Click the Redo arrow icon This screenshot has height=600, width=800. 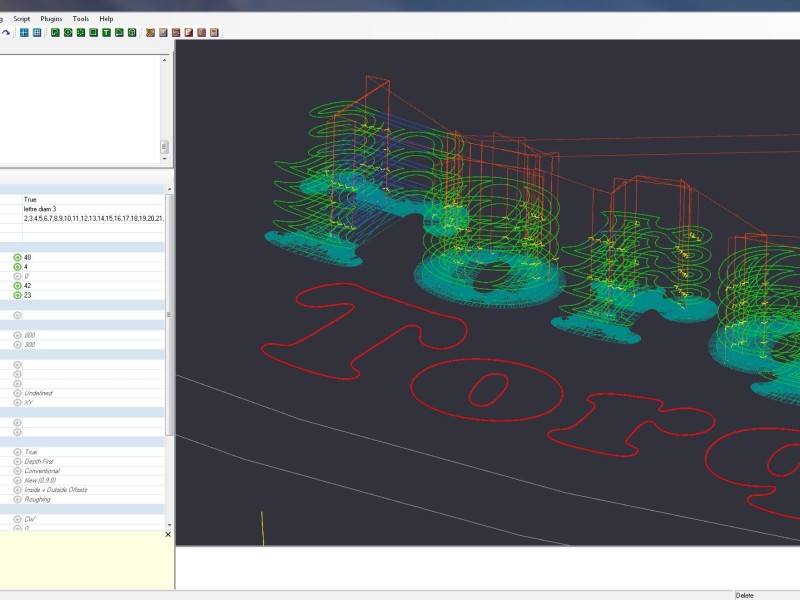[6, 33]
